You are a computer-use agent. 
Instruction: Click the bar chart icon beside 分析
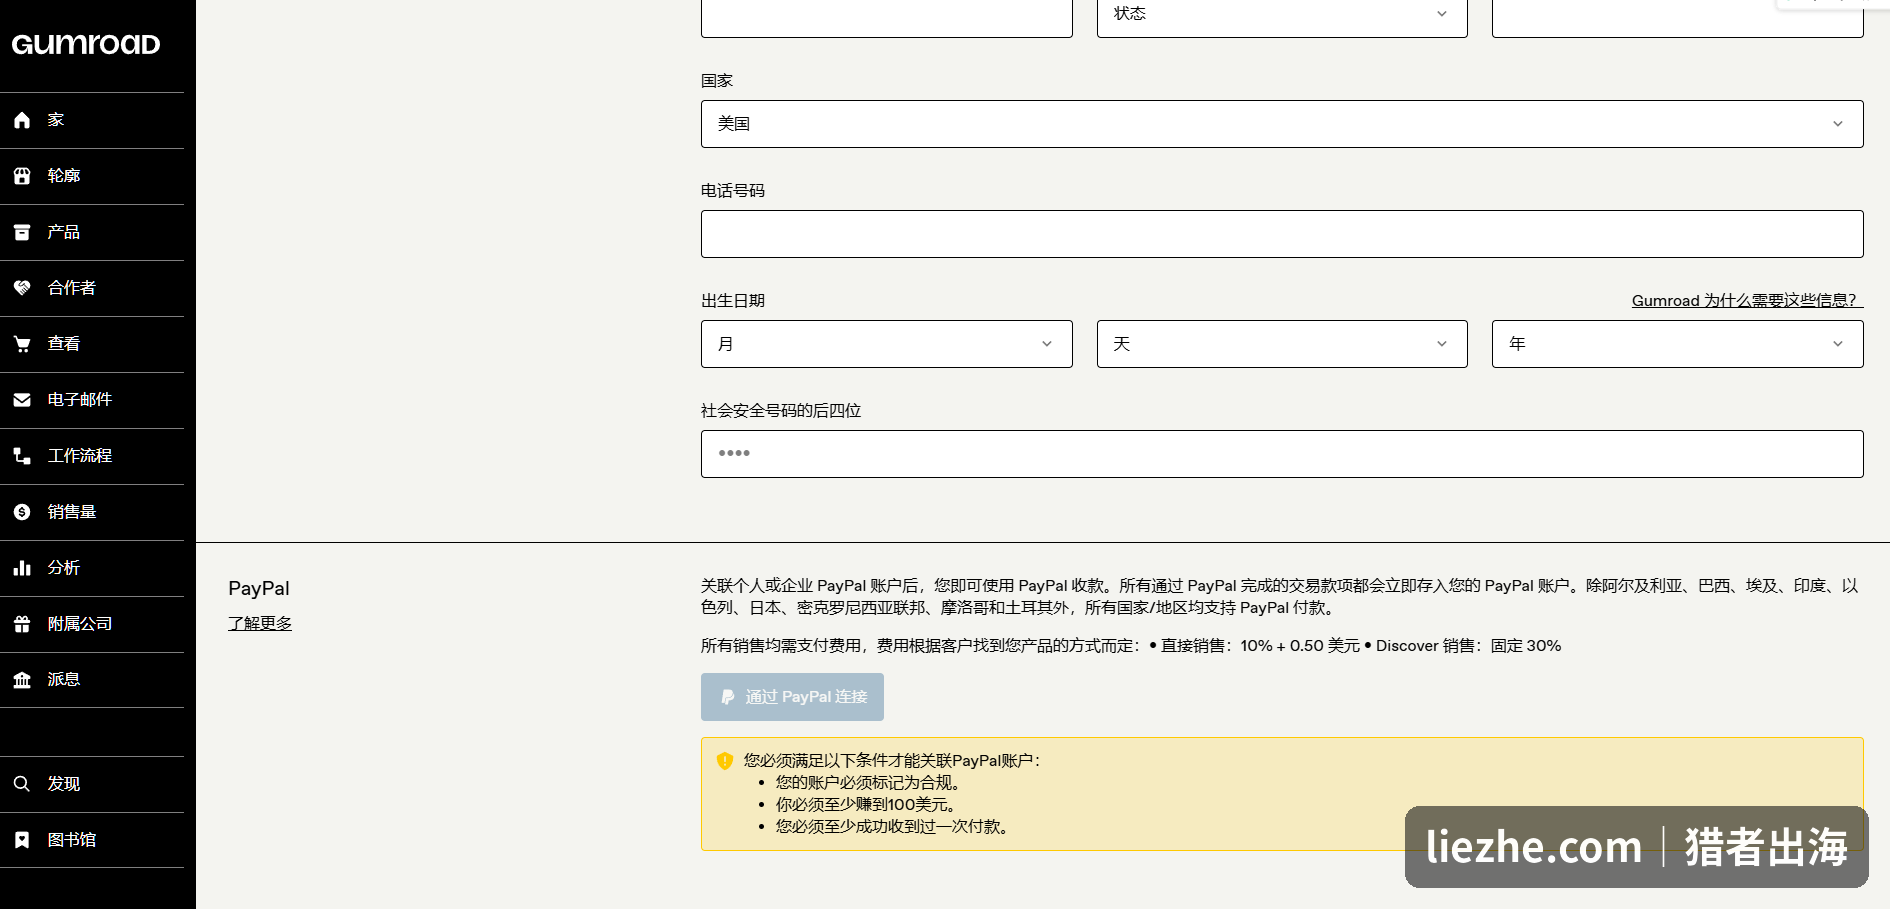pos(22,568)
